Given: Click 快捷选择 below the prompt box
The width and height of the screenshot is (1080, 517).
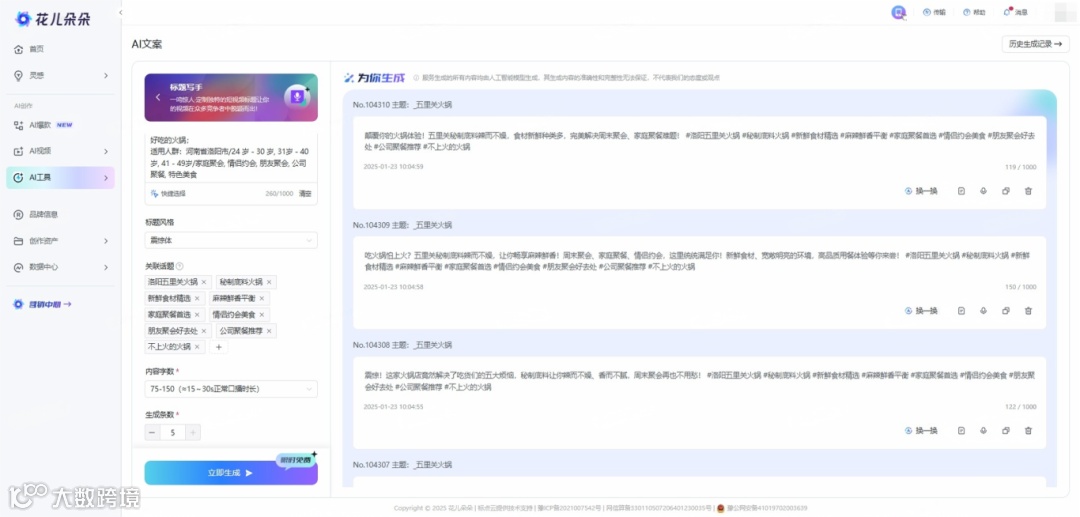Looking at the screenshot, I should pos(168,193).
